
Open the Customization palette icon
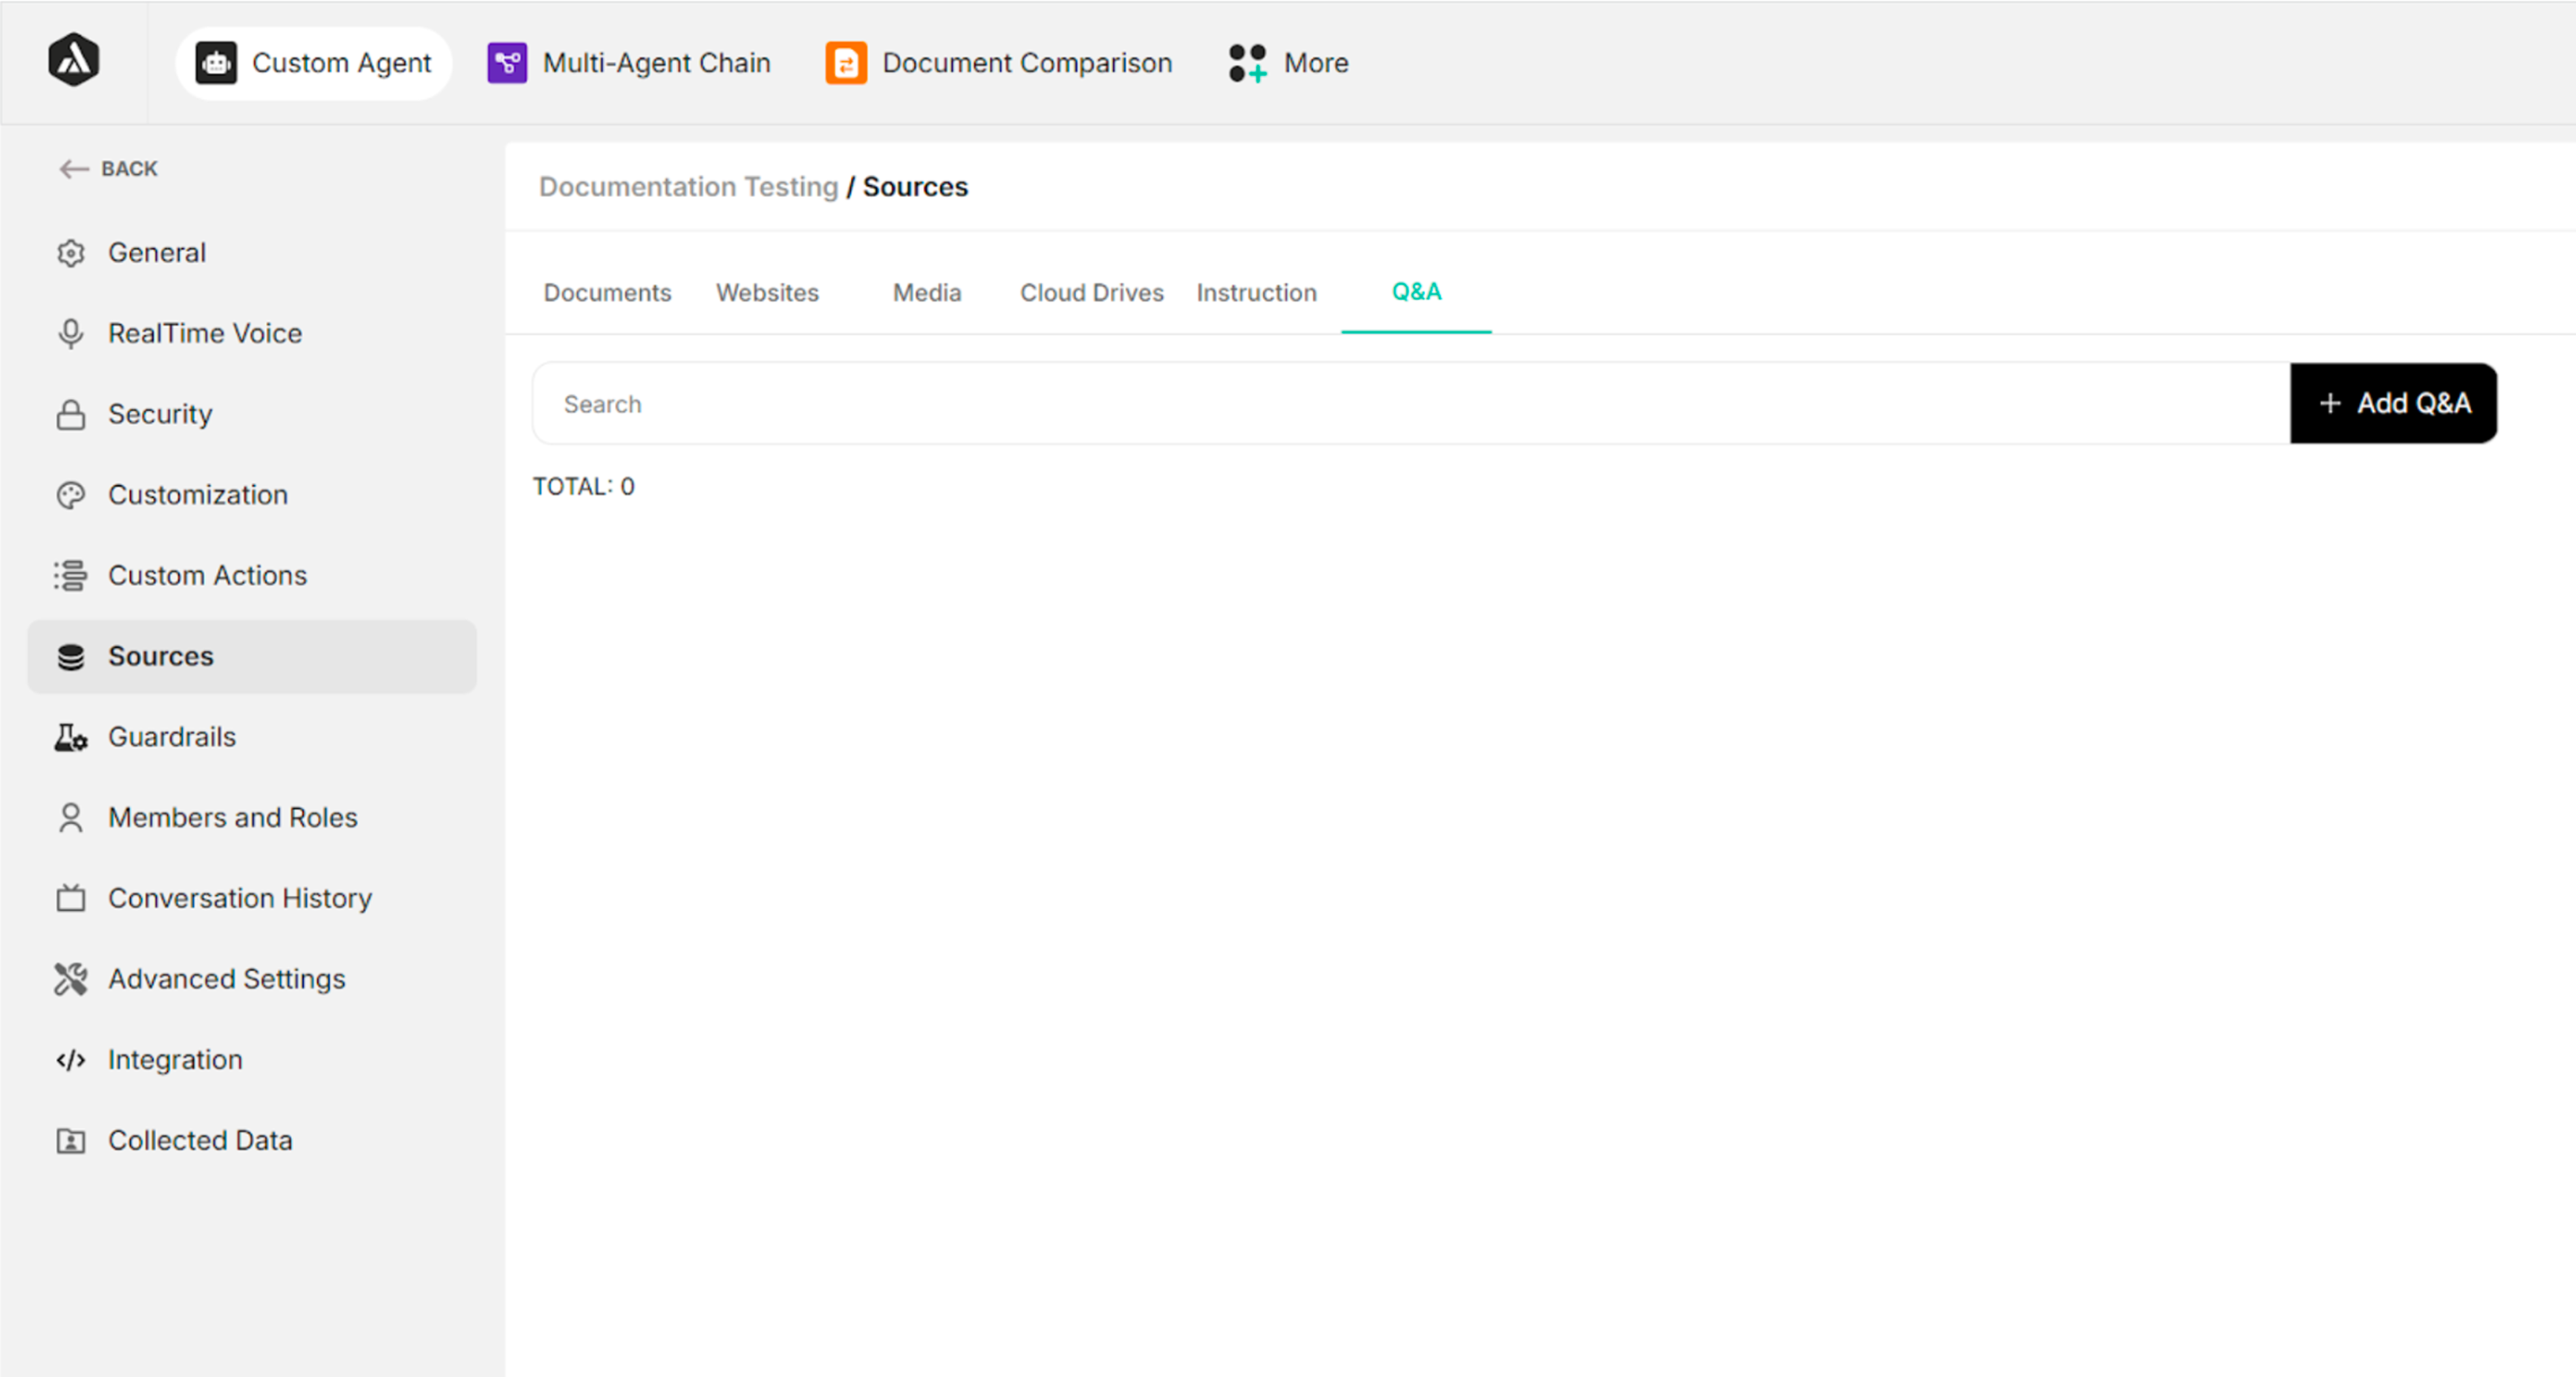click(71, 495)
